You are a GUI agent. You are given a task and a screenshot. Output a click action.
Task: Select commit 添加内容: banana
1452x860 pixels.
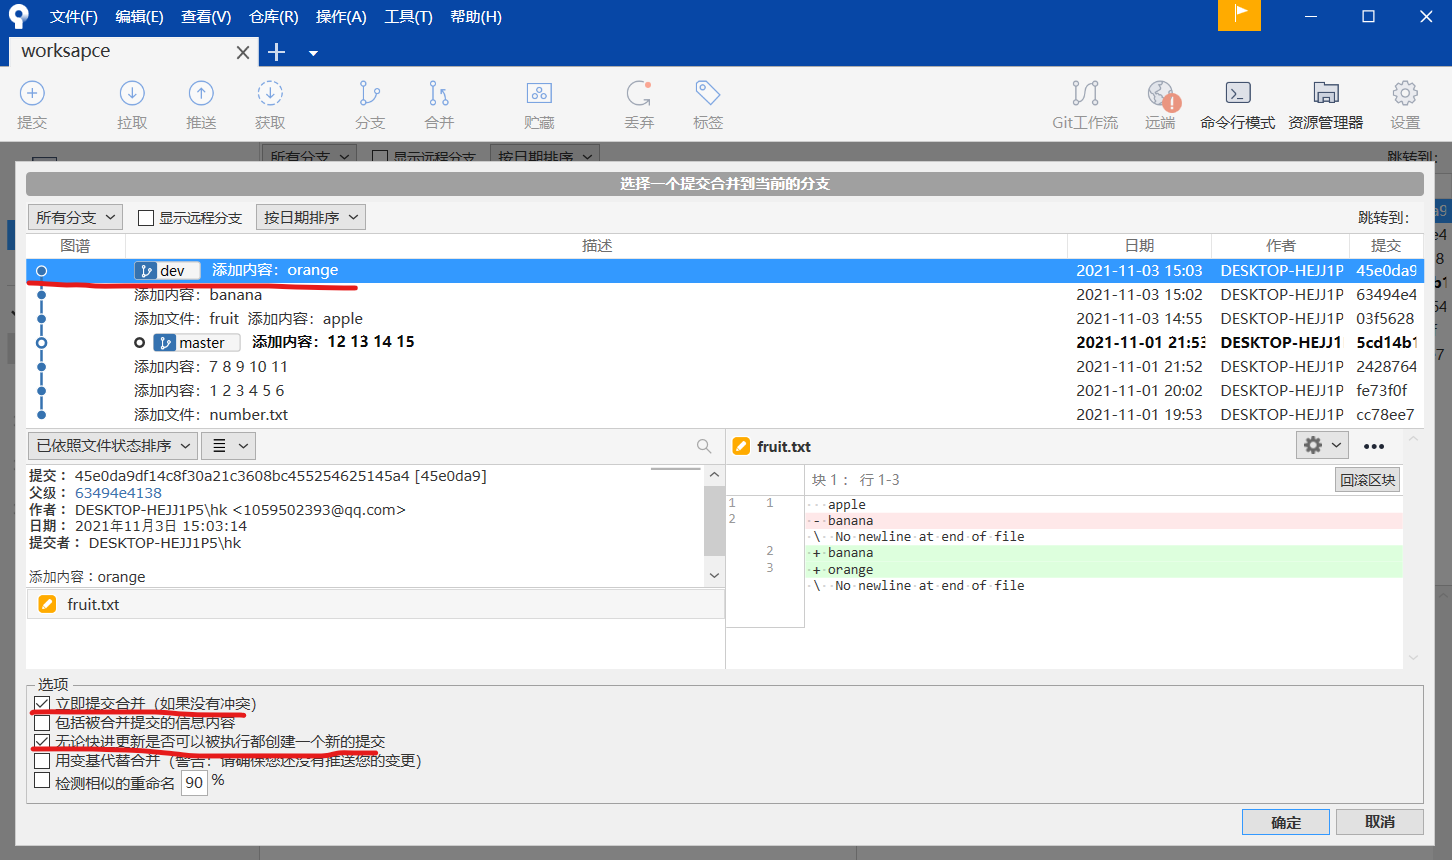[x=725, y=295]
